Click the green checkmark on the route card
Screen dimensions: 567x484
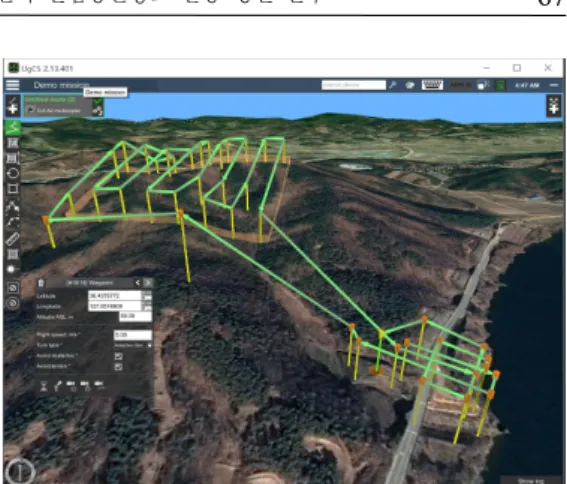point(98,101)
